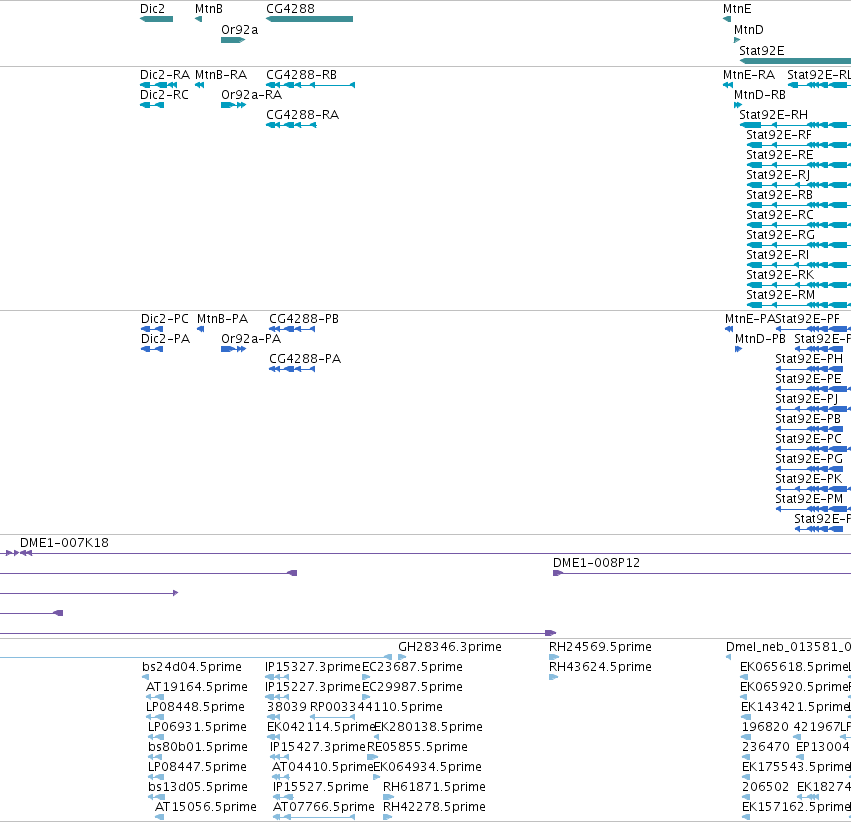Open the Dic2-RA transcript
This screenshot has height=822, width=851.
[x=158, y=85]
